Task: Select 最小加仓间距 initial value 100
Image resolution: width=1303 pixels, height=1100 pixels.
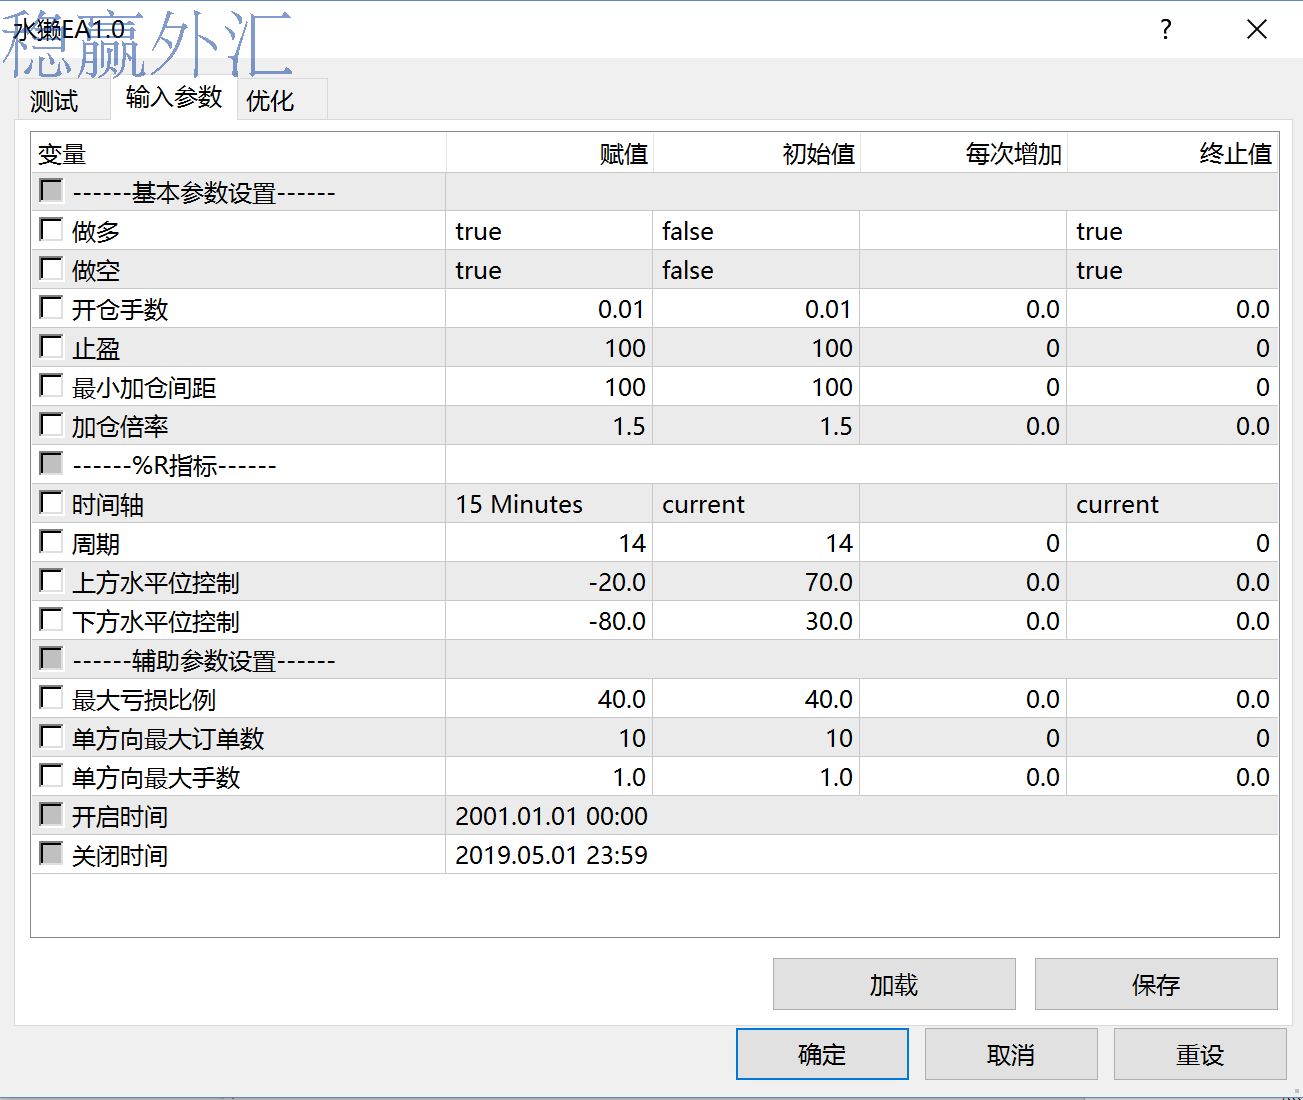Action: (756, 387)
